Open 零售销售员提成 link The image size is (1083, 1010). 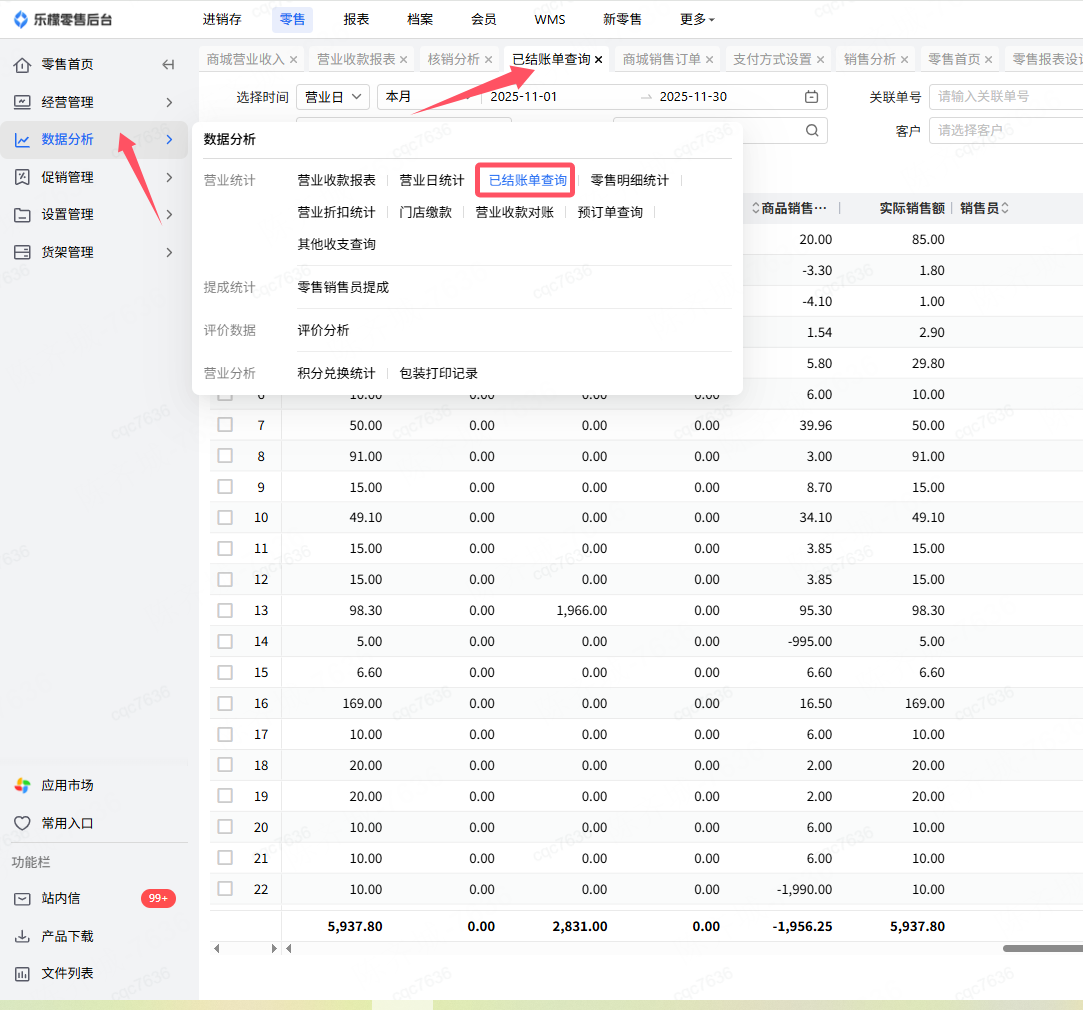click(343, 287)
